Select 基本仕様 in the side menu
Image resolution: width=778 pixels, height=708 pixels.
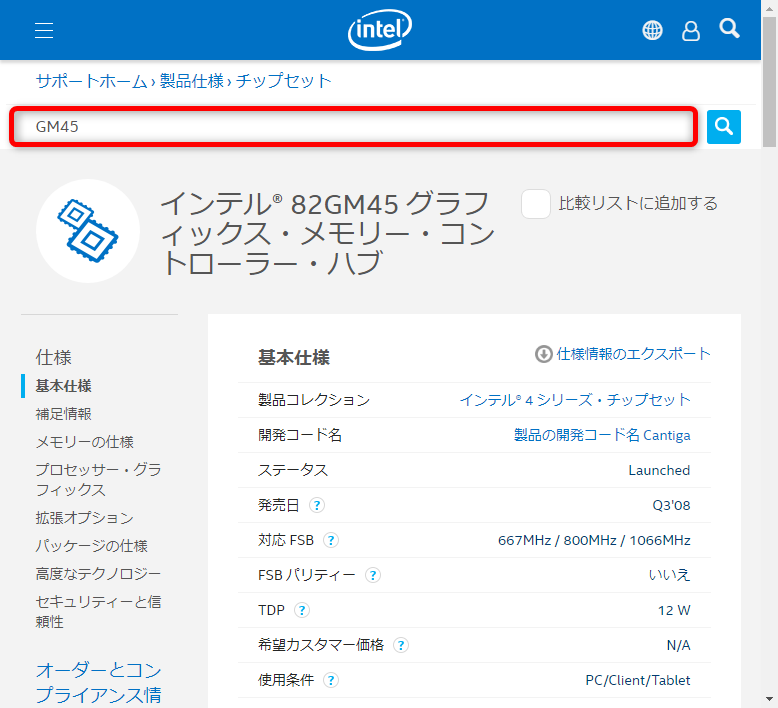click(64, 386)
